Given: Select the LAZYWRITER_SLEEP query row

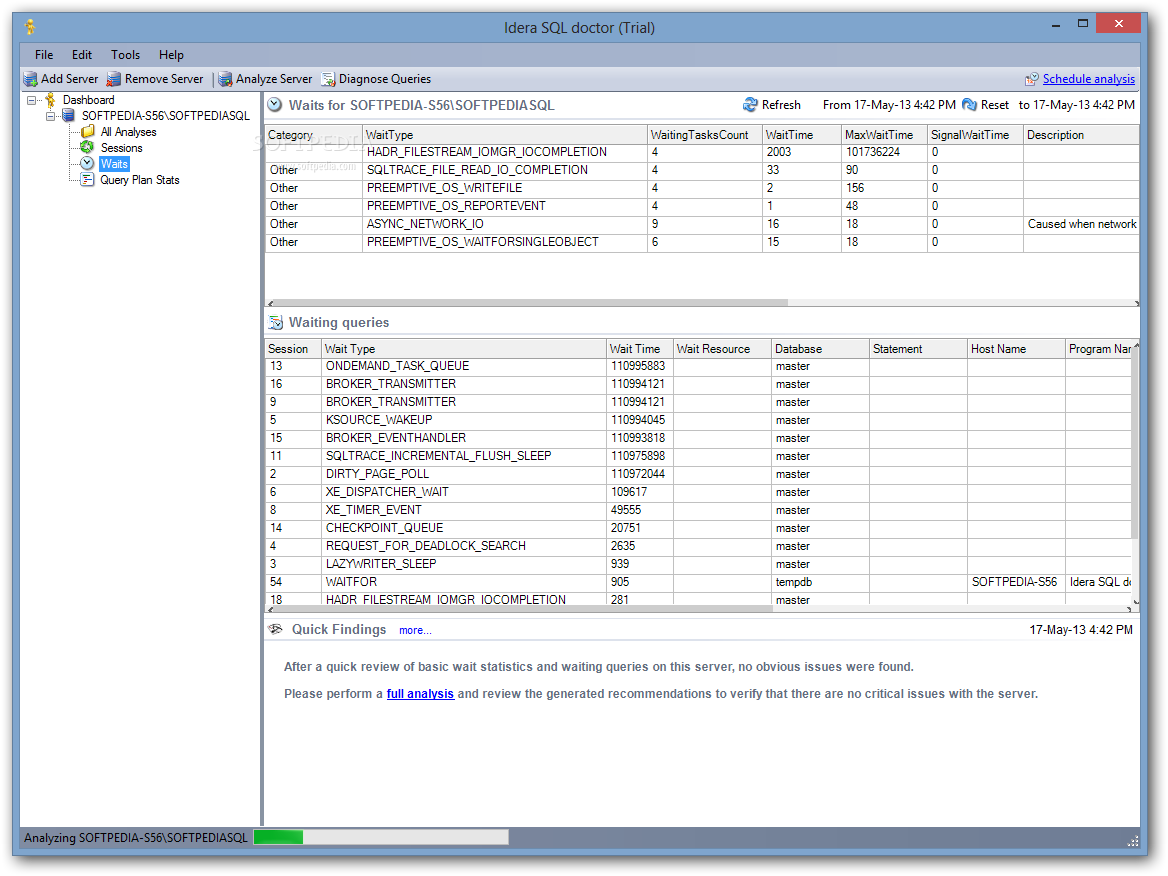Looking at the screenshot, I should (x=698, y=564).
